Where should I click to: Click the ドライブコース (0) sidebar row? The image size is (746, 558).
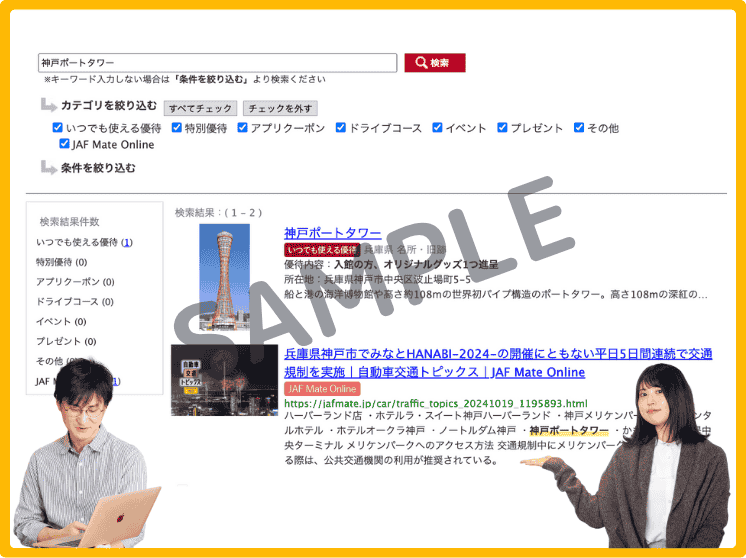75,302
